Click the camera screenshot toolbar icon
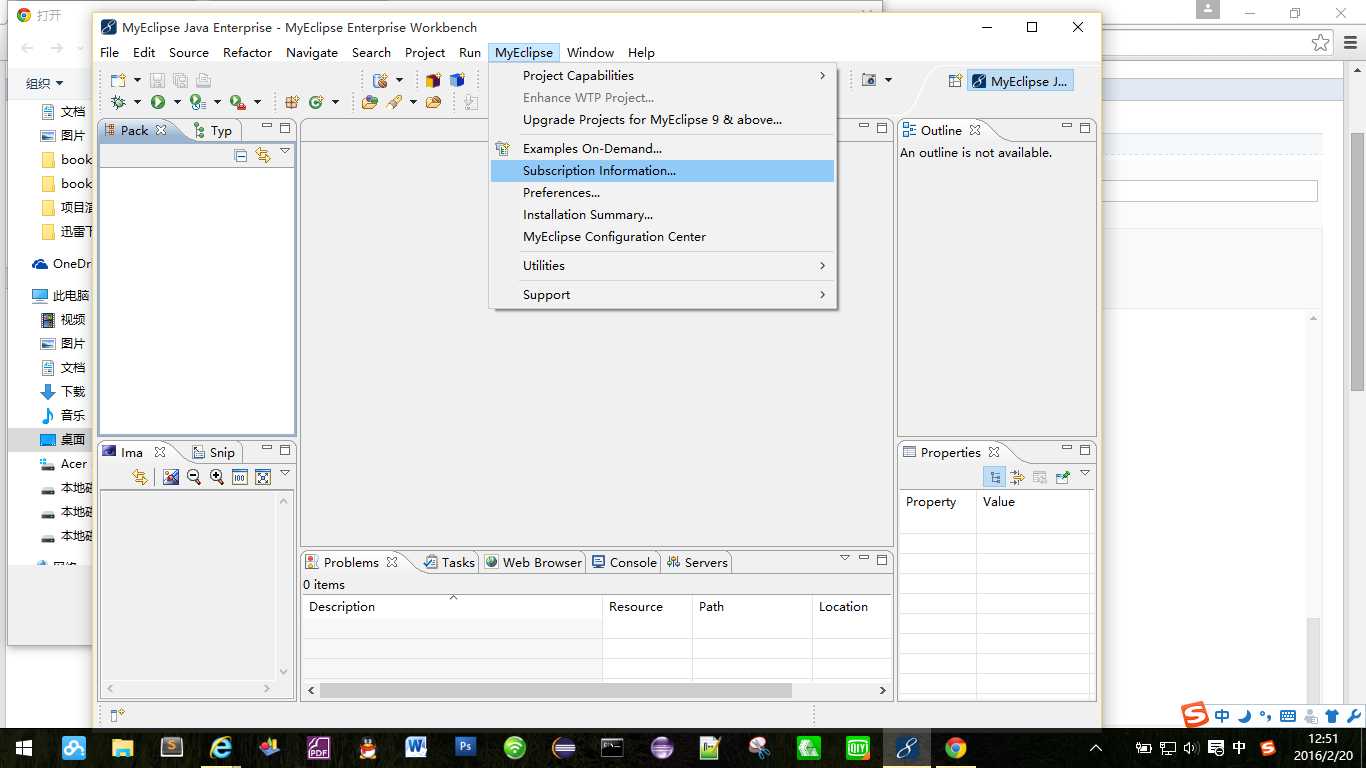The image size is (1366, 768). (x=869, y=80)
